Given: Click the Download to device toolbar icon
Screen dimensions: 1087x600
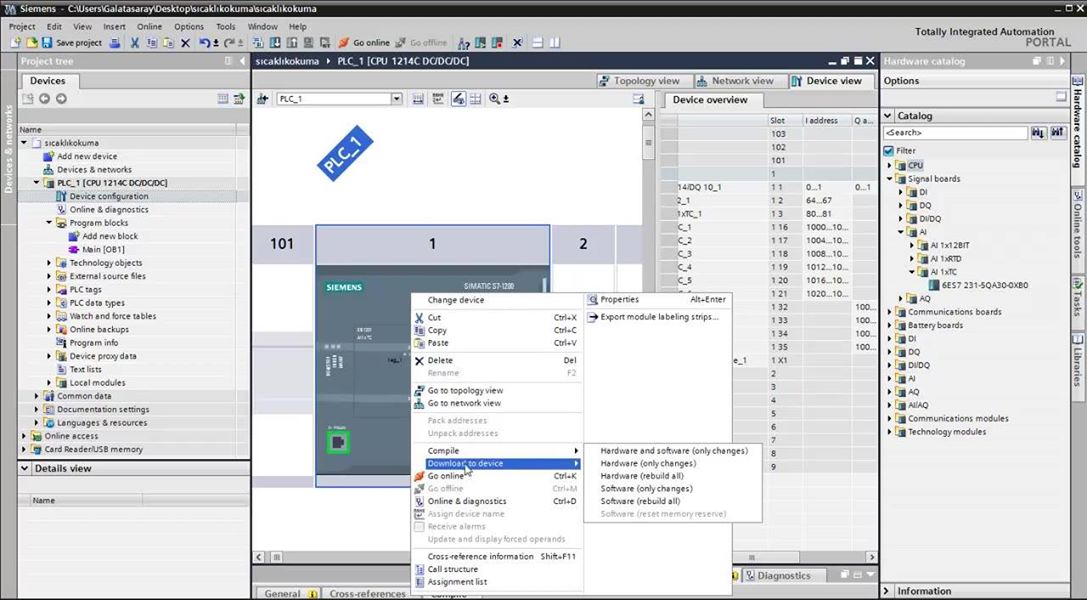Looking at the screenshot, I should pyautogui.click(x=275, y=43).
